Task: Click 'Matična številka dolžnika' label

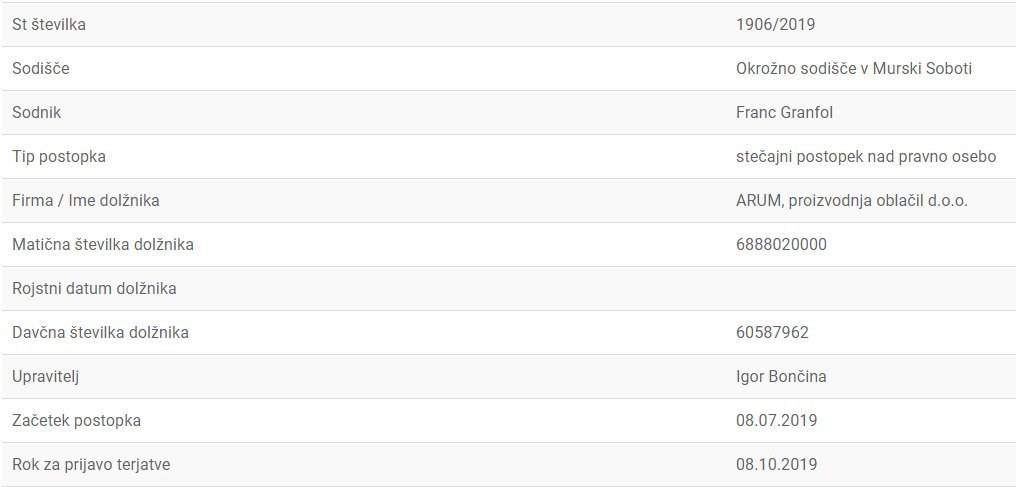Action: (103, 245)
